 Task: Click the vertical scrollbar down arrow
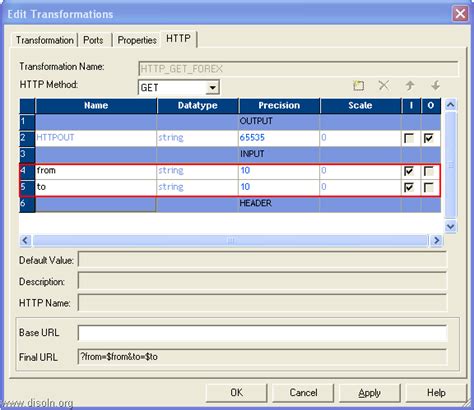tap(451, 227)
